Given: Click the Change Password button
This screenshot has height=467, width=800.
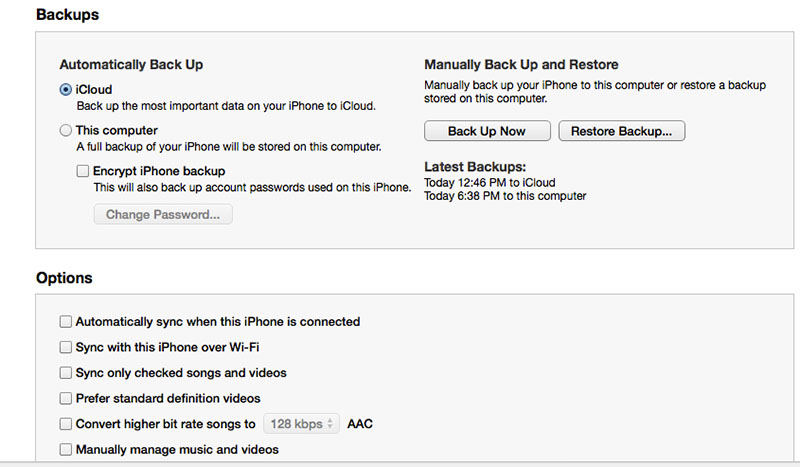Looking at the screenshot, I should pyautogui.click(x=163, y=214).
